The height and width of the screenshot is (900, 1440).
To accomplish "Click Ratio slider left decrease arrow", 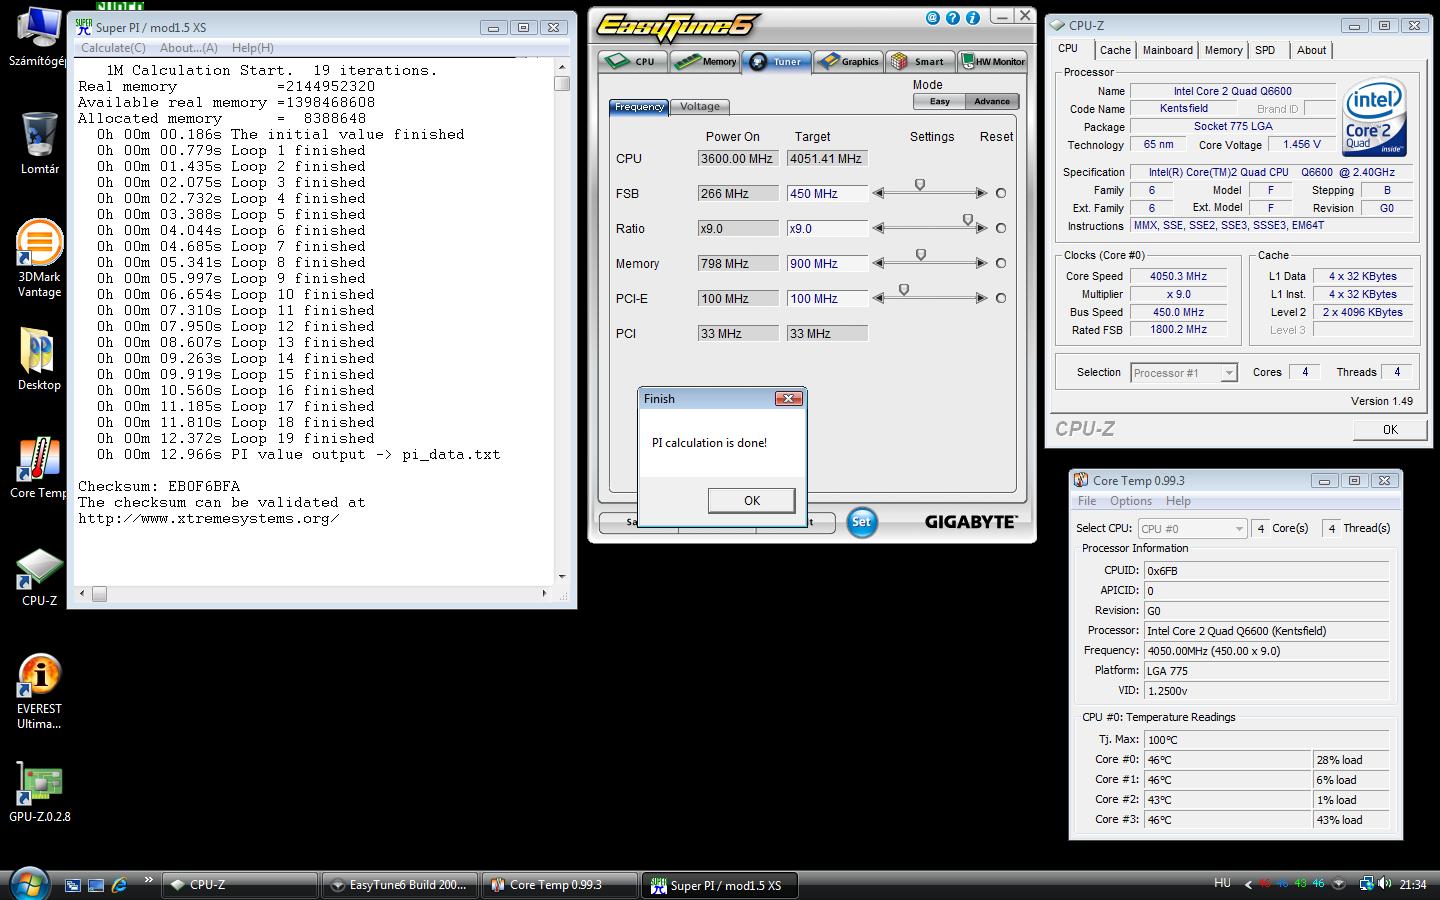I will pos(878,228).
